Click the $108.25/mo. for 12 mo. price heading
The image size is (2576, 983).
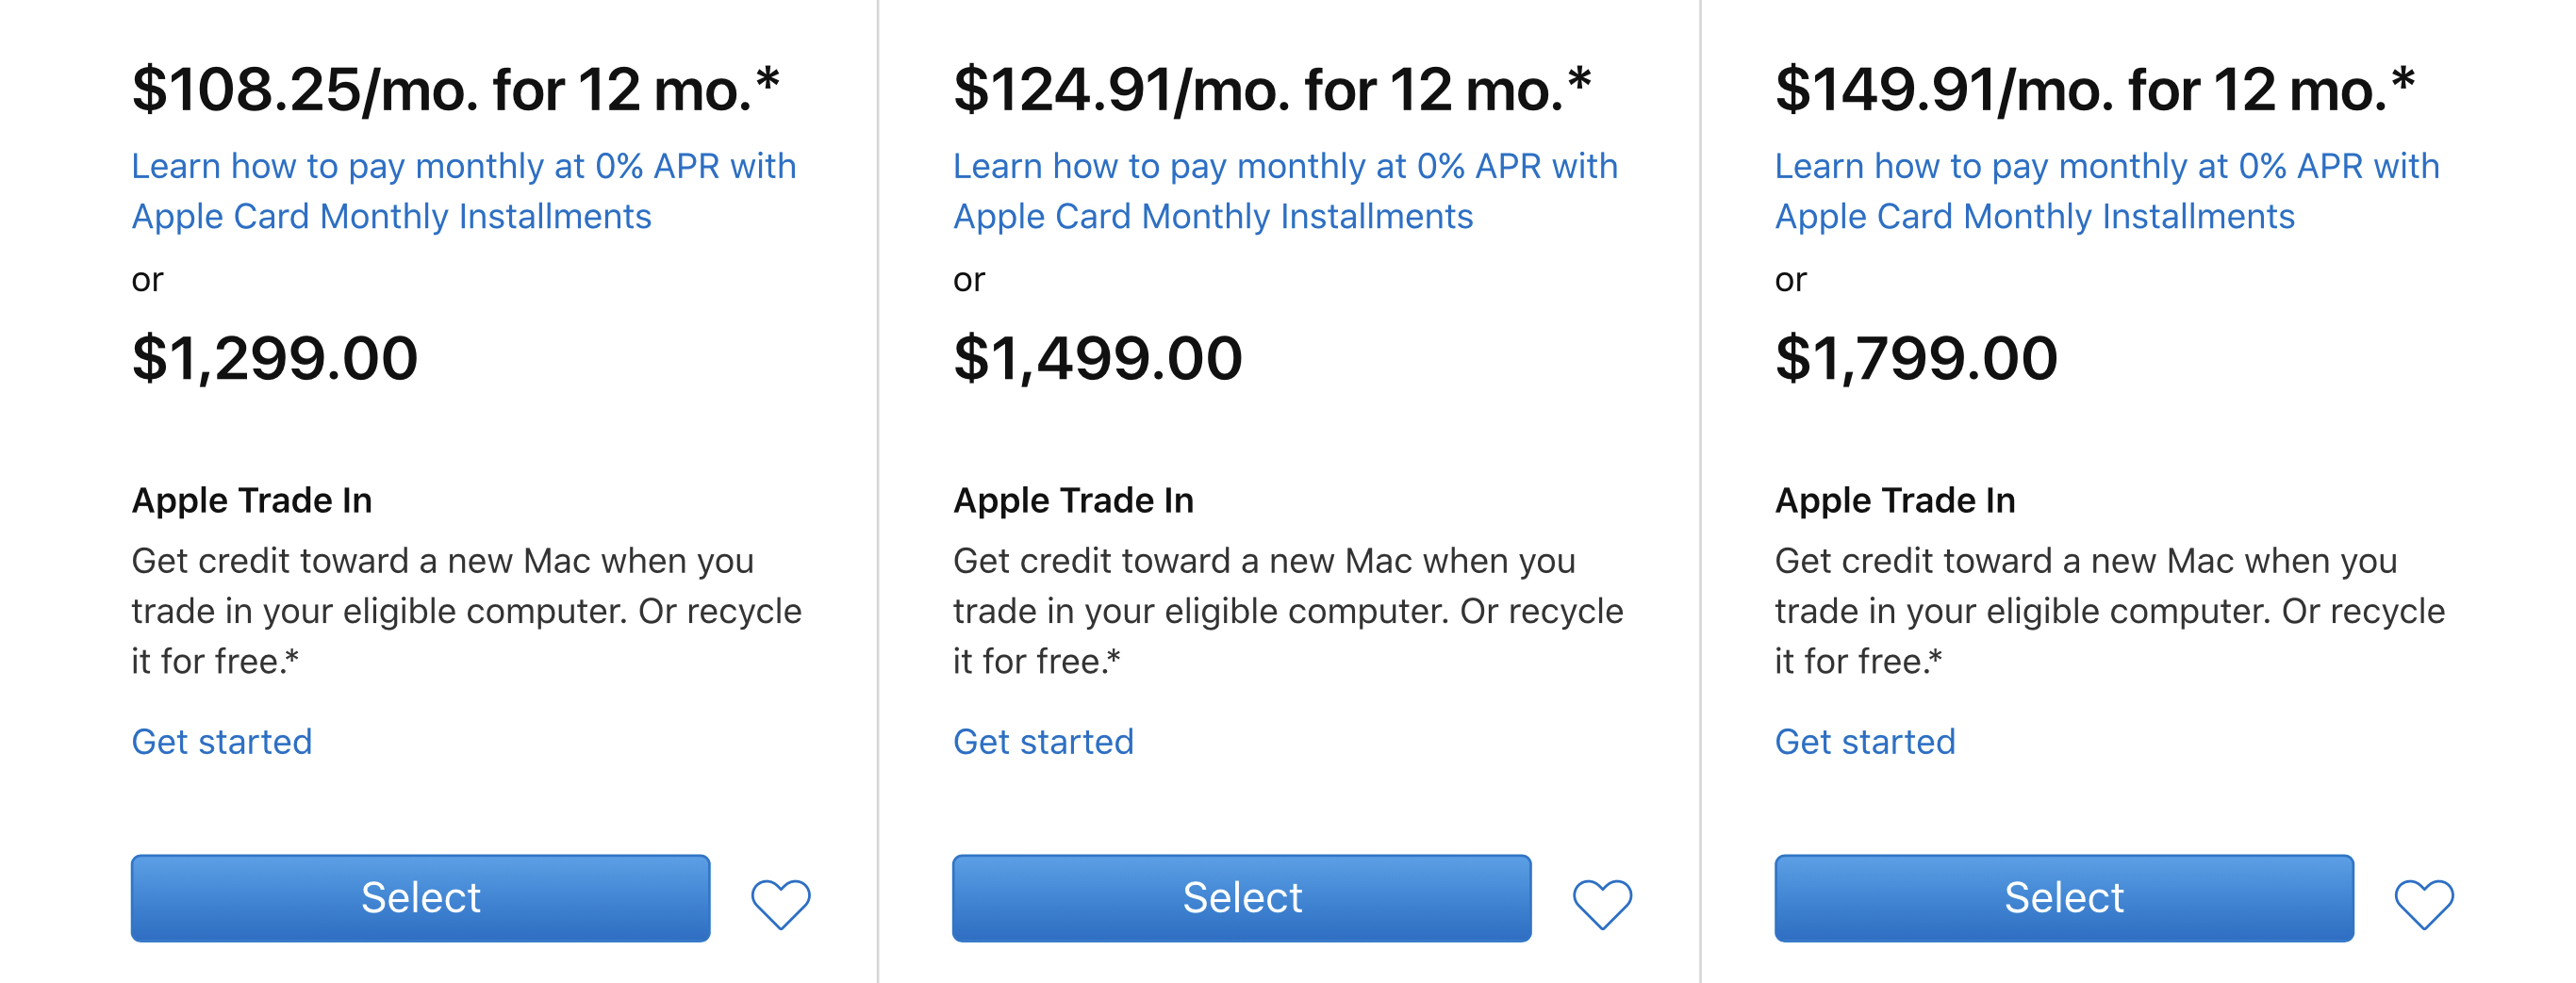coord(456,89)
